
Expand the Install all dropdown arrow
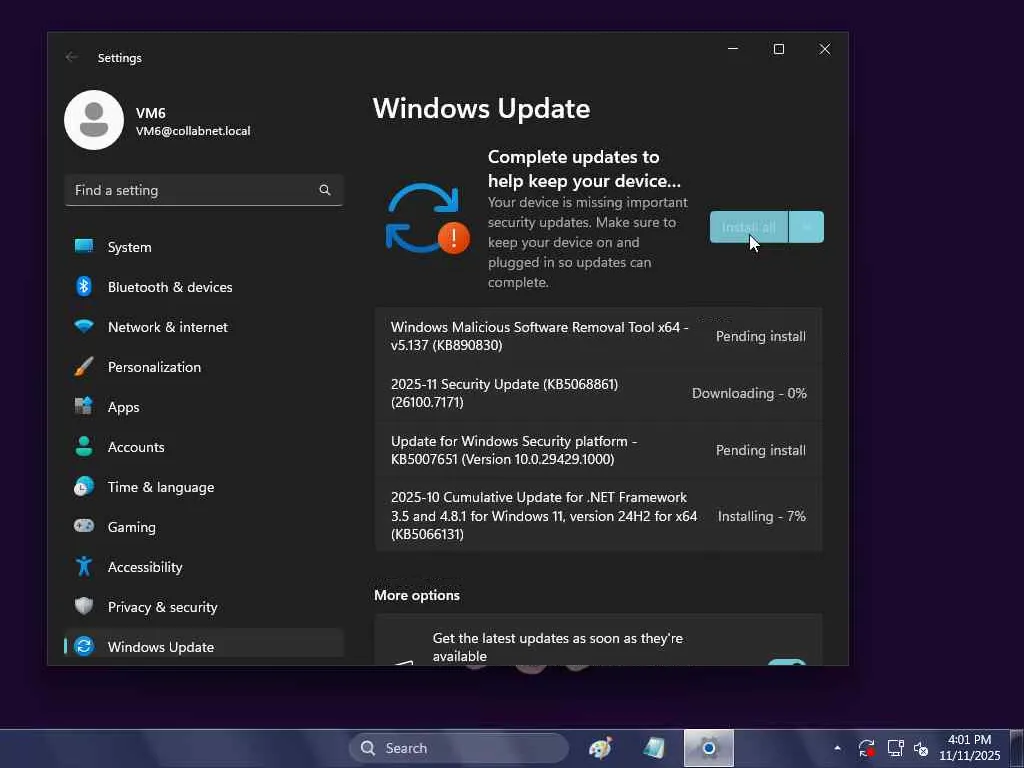tap(807, 227)
